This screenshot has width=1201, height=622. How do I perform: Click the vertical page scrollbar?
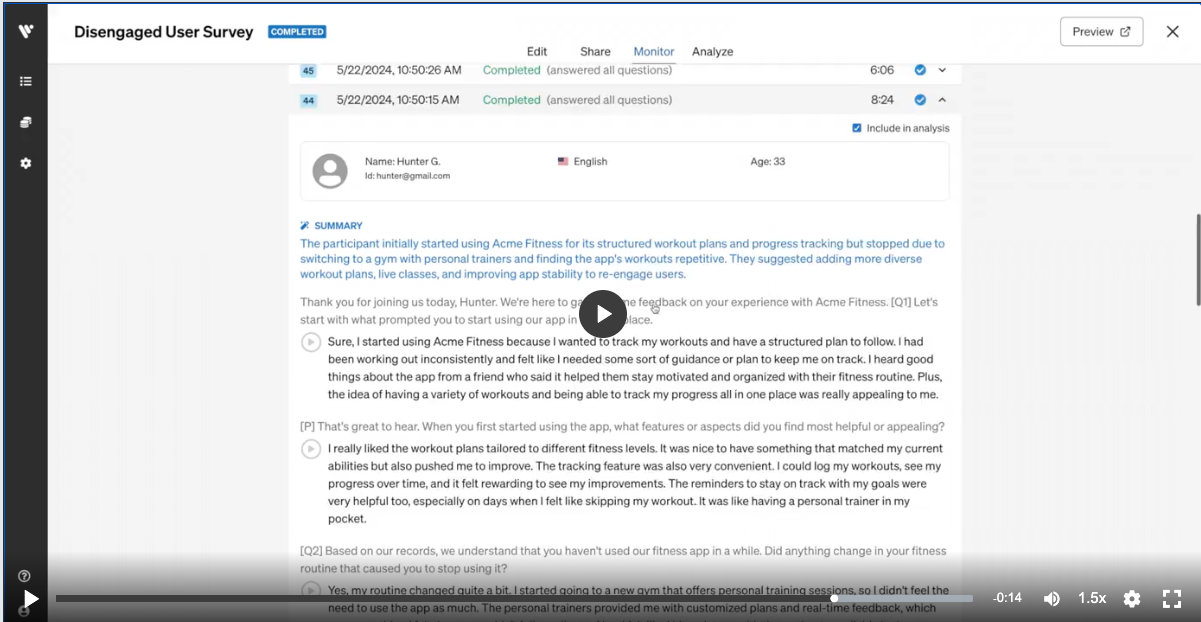tap(1197, 260)
